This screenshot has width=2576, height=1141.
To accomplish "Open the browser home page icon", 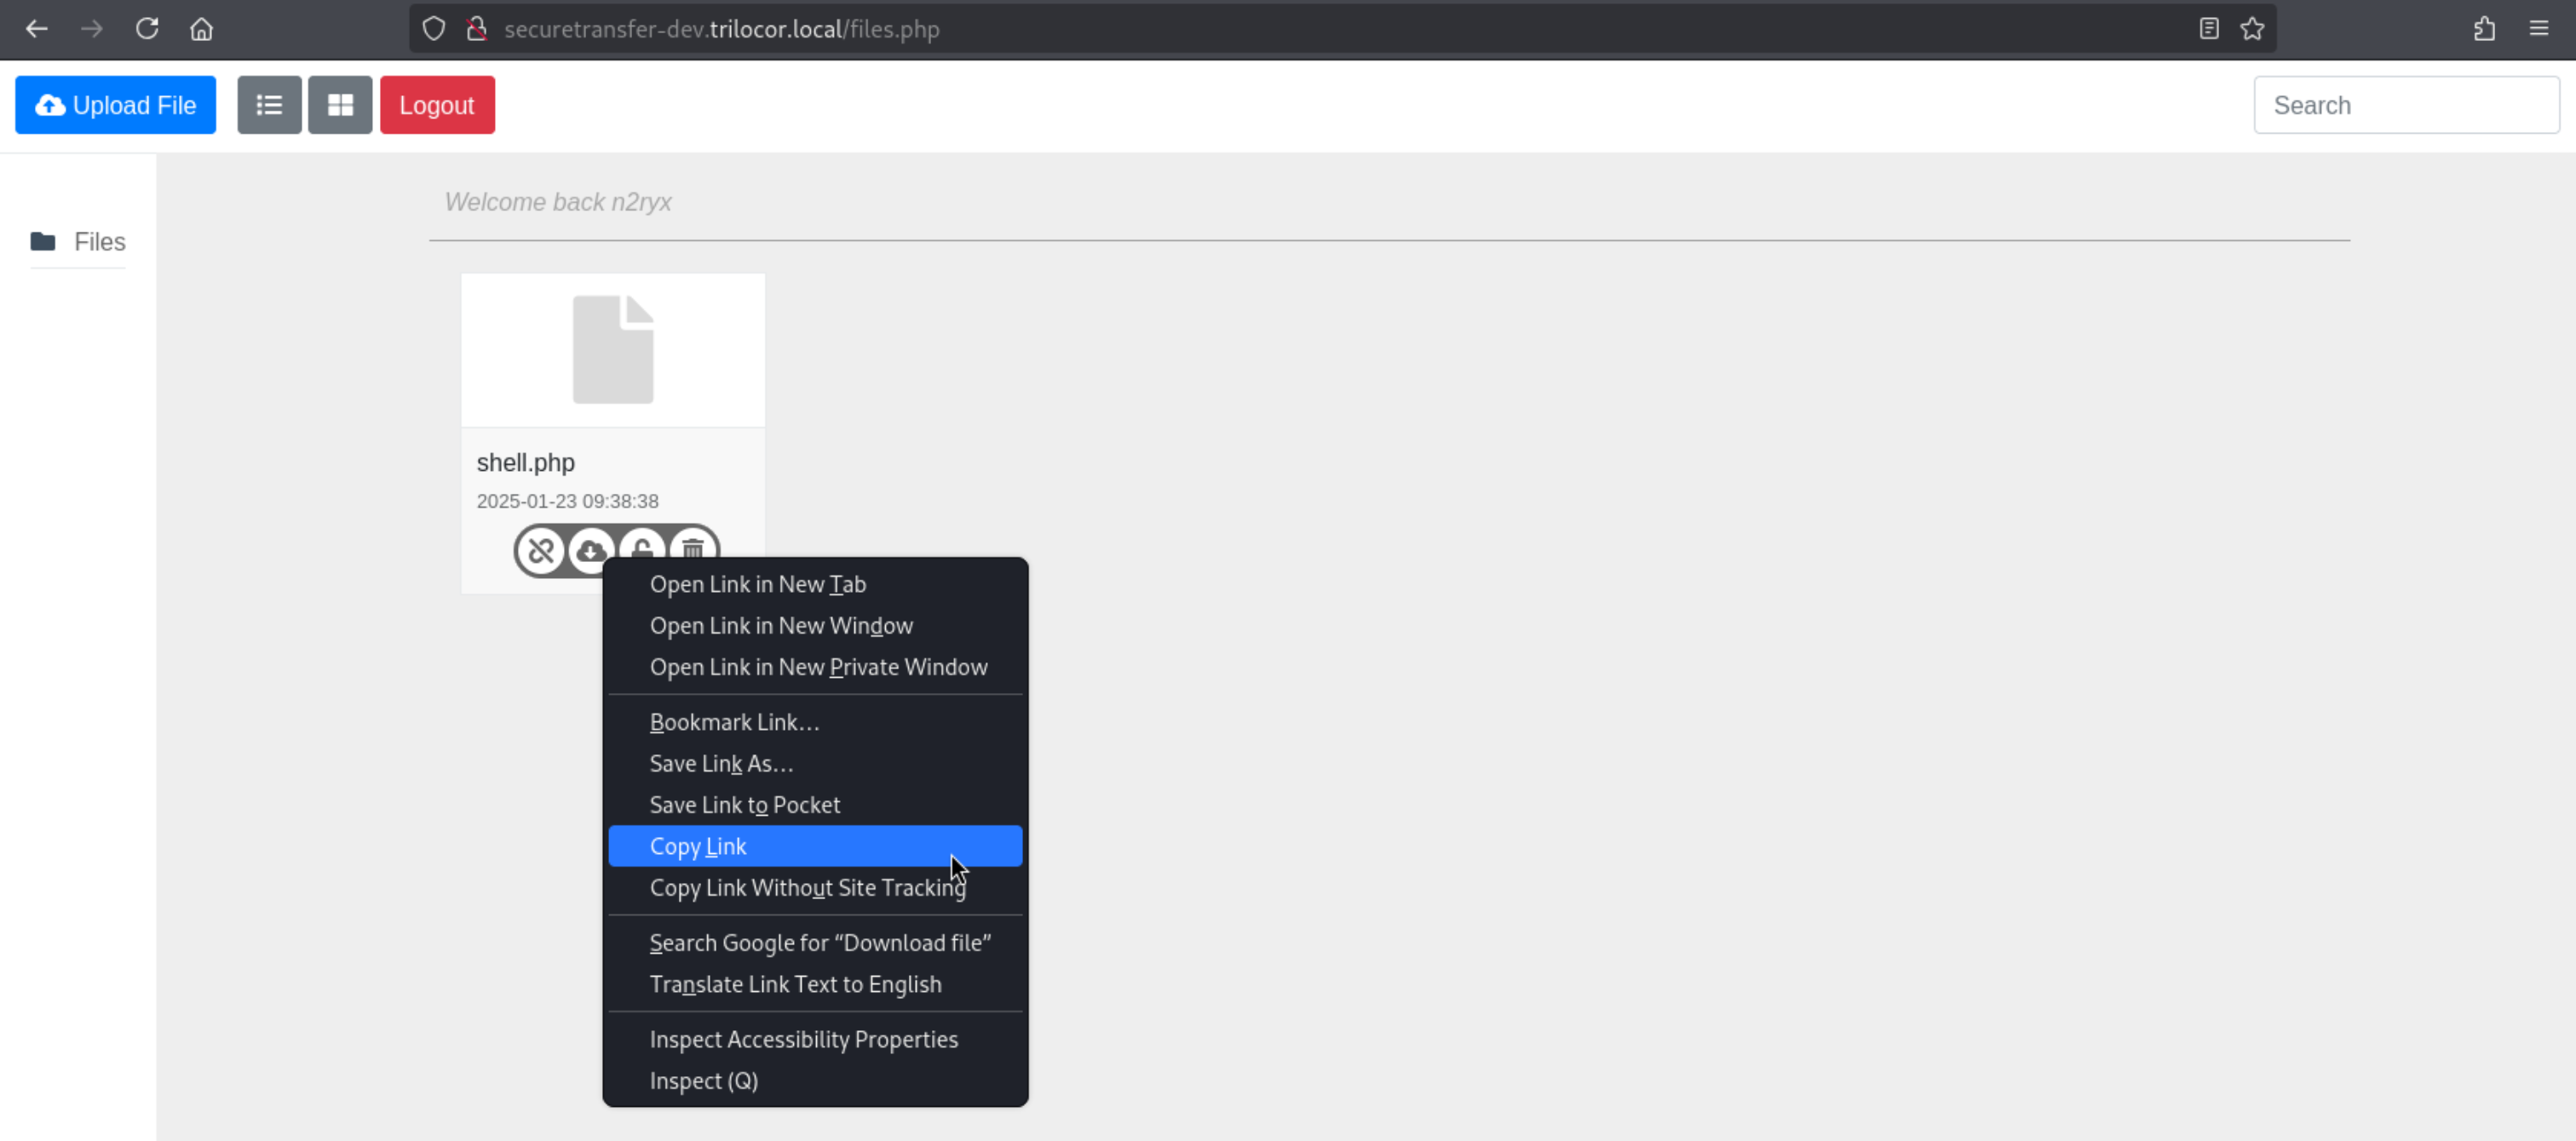I will 201,29.
